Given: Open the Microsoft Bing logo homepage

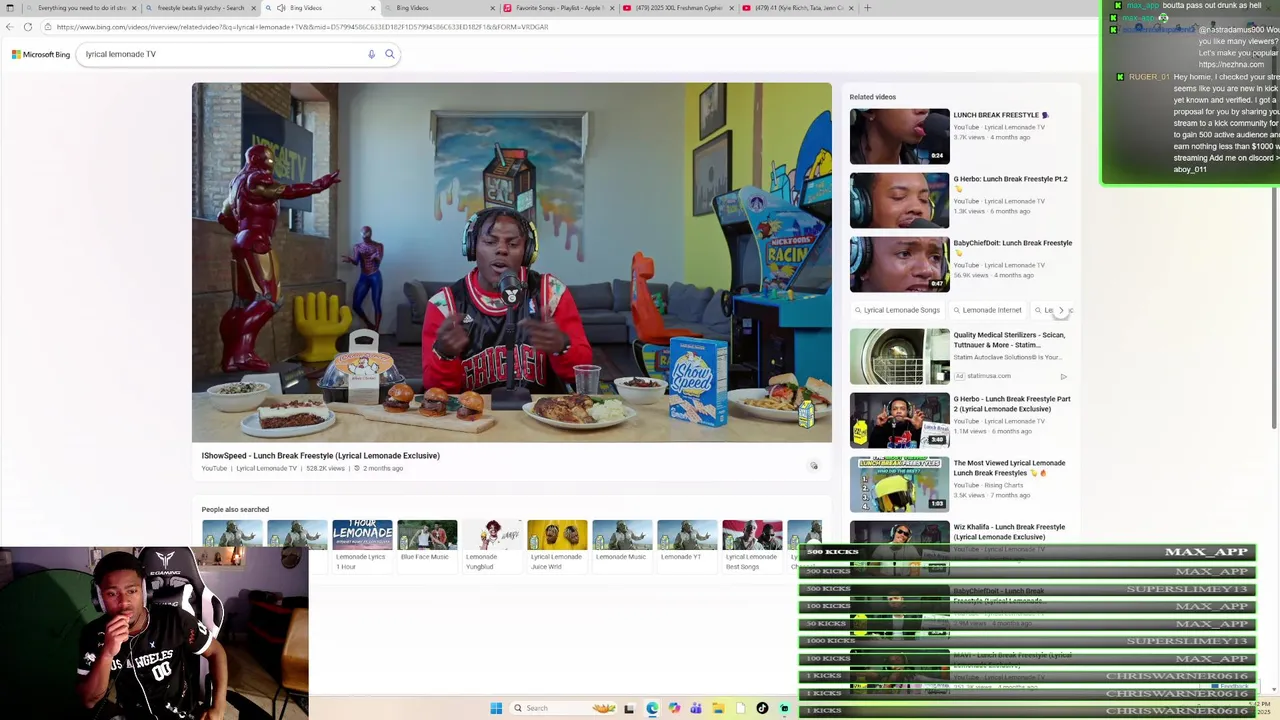Looking at the screenshot, I should point(41,54).
